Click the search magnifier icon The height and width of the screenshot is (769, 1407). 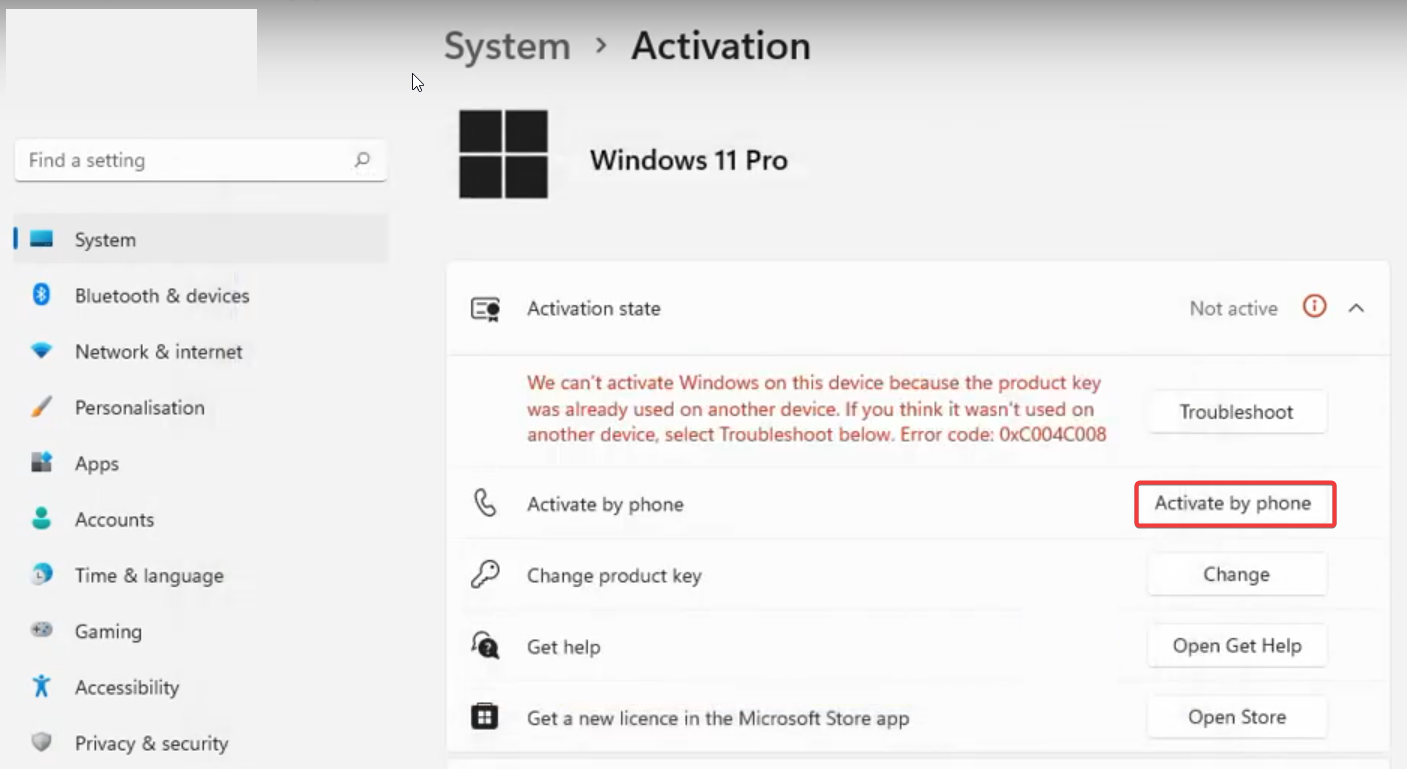(362, 160)
